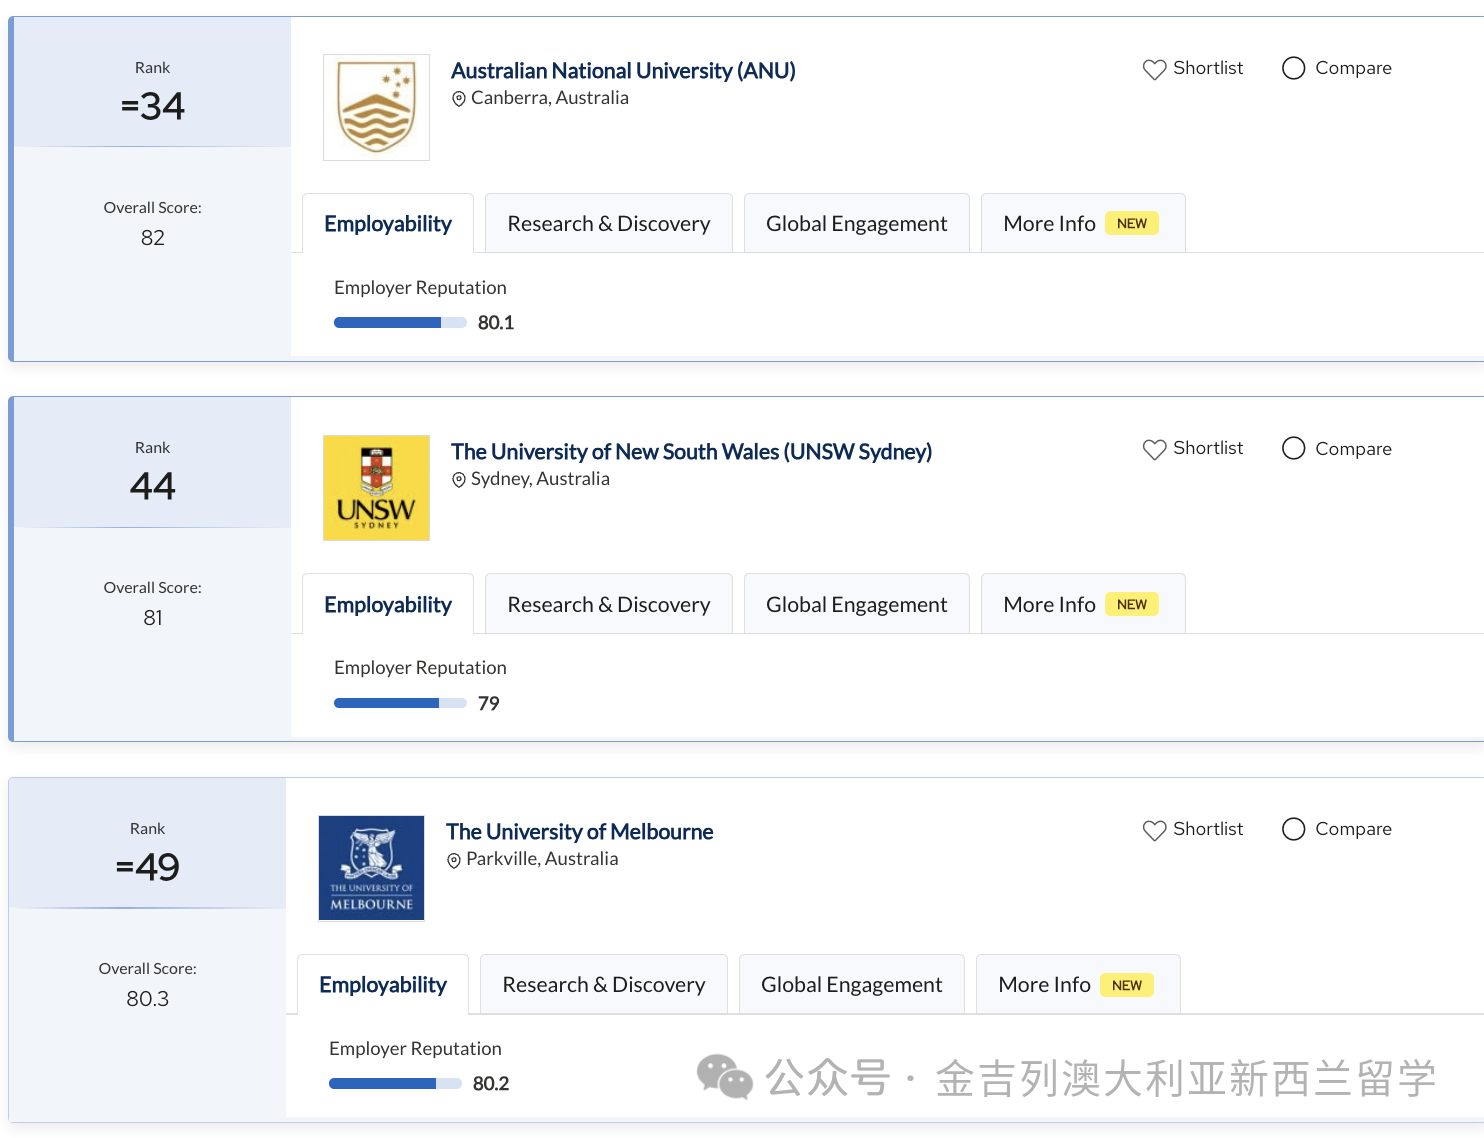Click the location pin beside Canberra, Australia

point(459,99)
